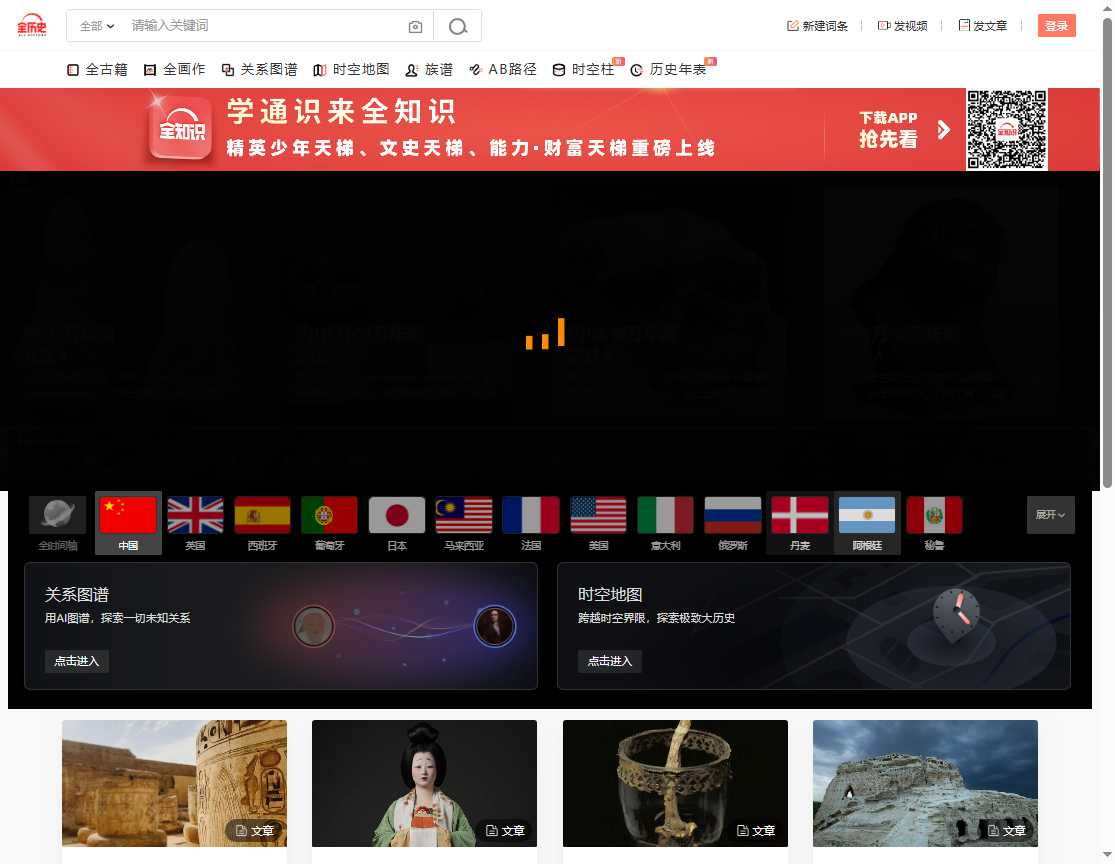
Task: Click the app download QR code
Action: (1006, 129)
